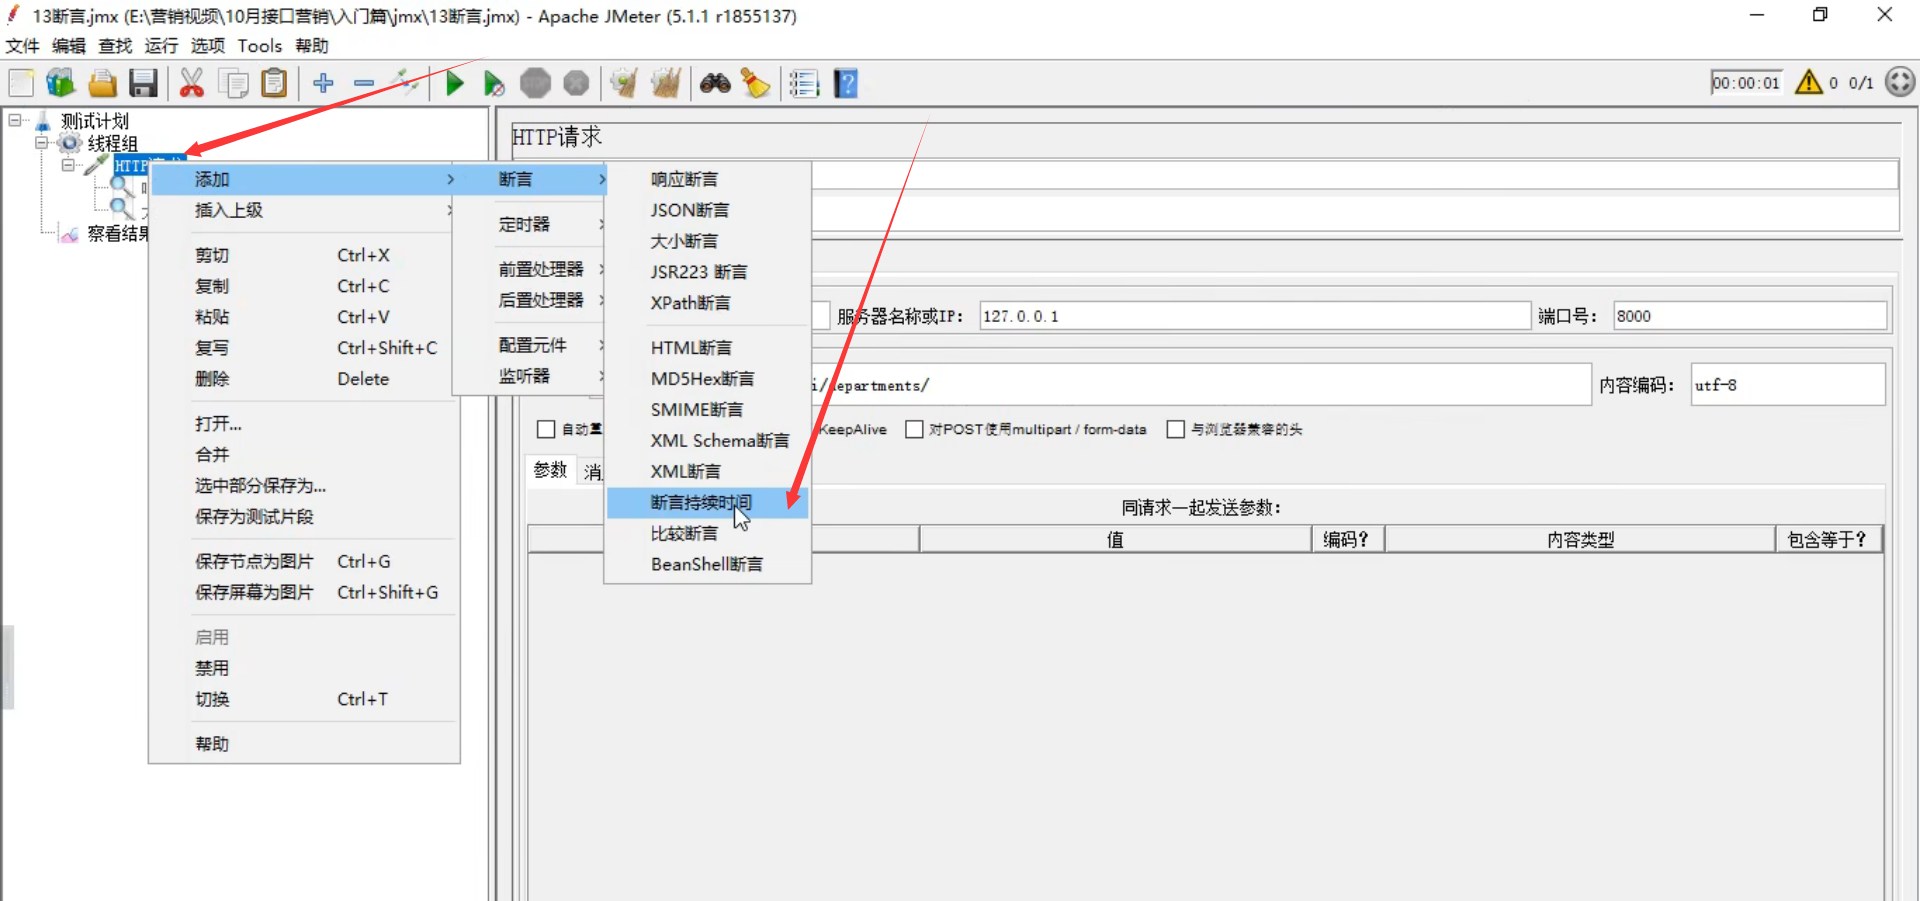Click the path field containing departments/
The image size is (1920, 901).
coord(1200,385)
